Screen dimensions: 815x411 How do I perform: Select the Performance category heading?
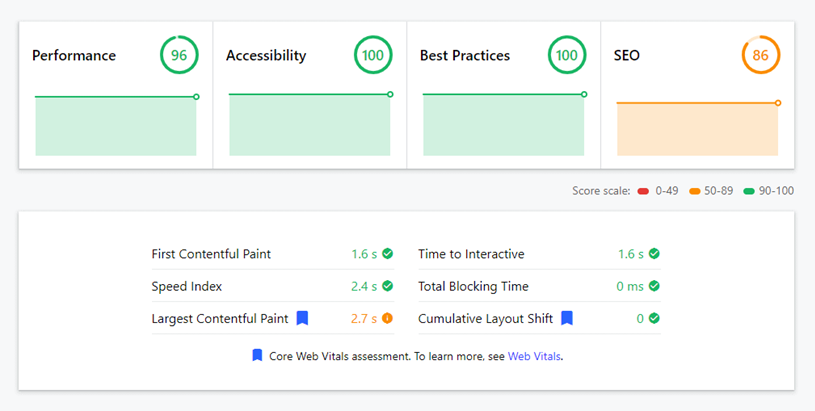pos(74,56)
